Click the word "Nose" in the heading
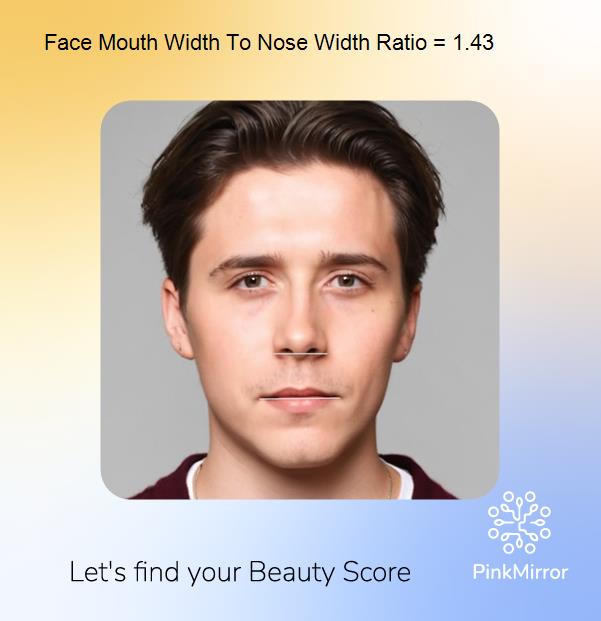Image resolution: width=601 pixels, height=621 pixels. [x=282, y=42]
